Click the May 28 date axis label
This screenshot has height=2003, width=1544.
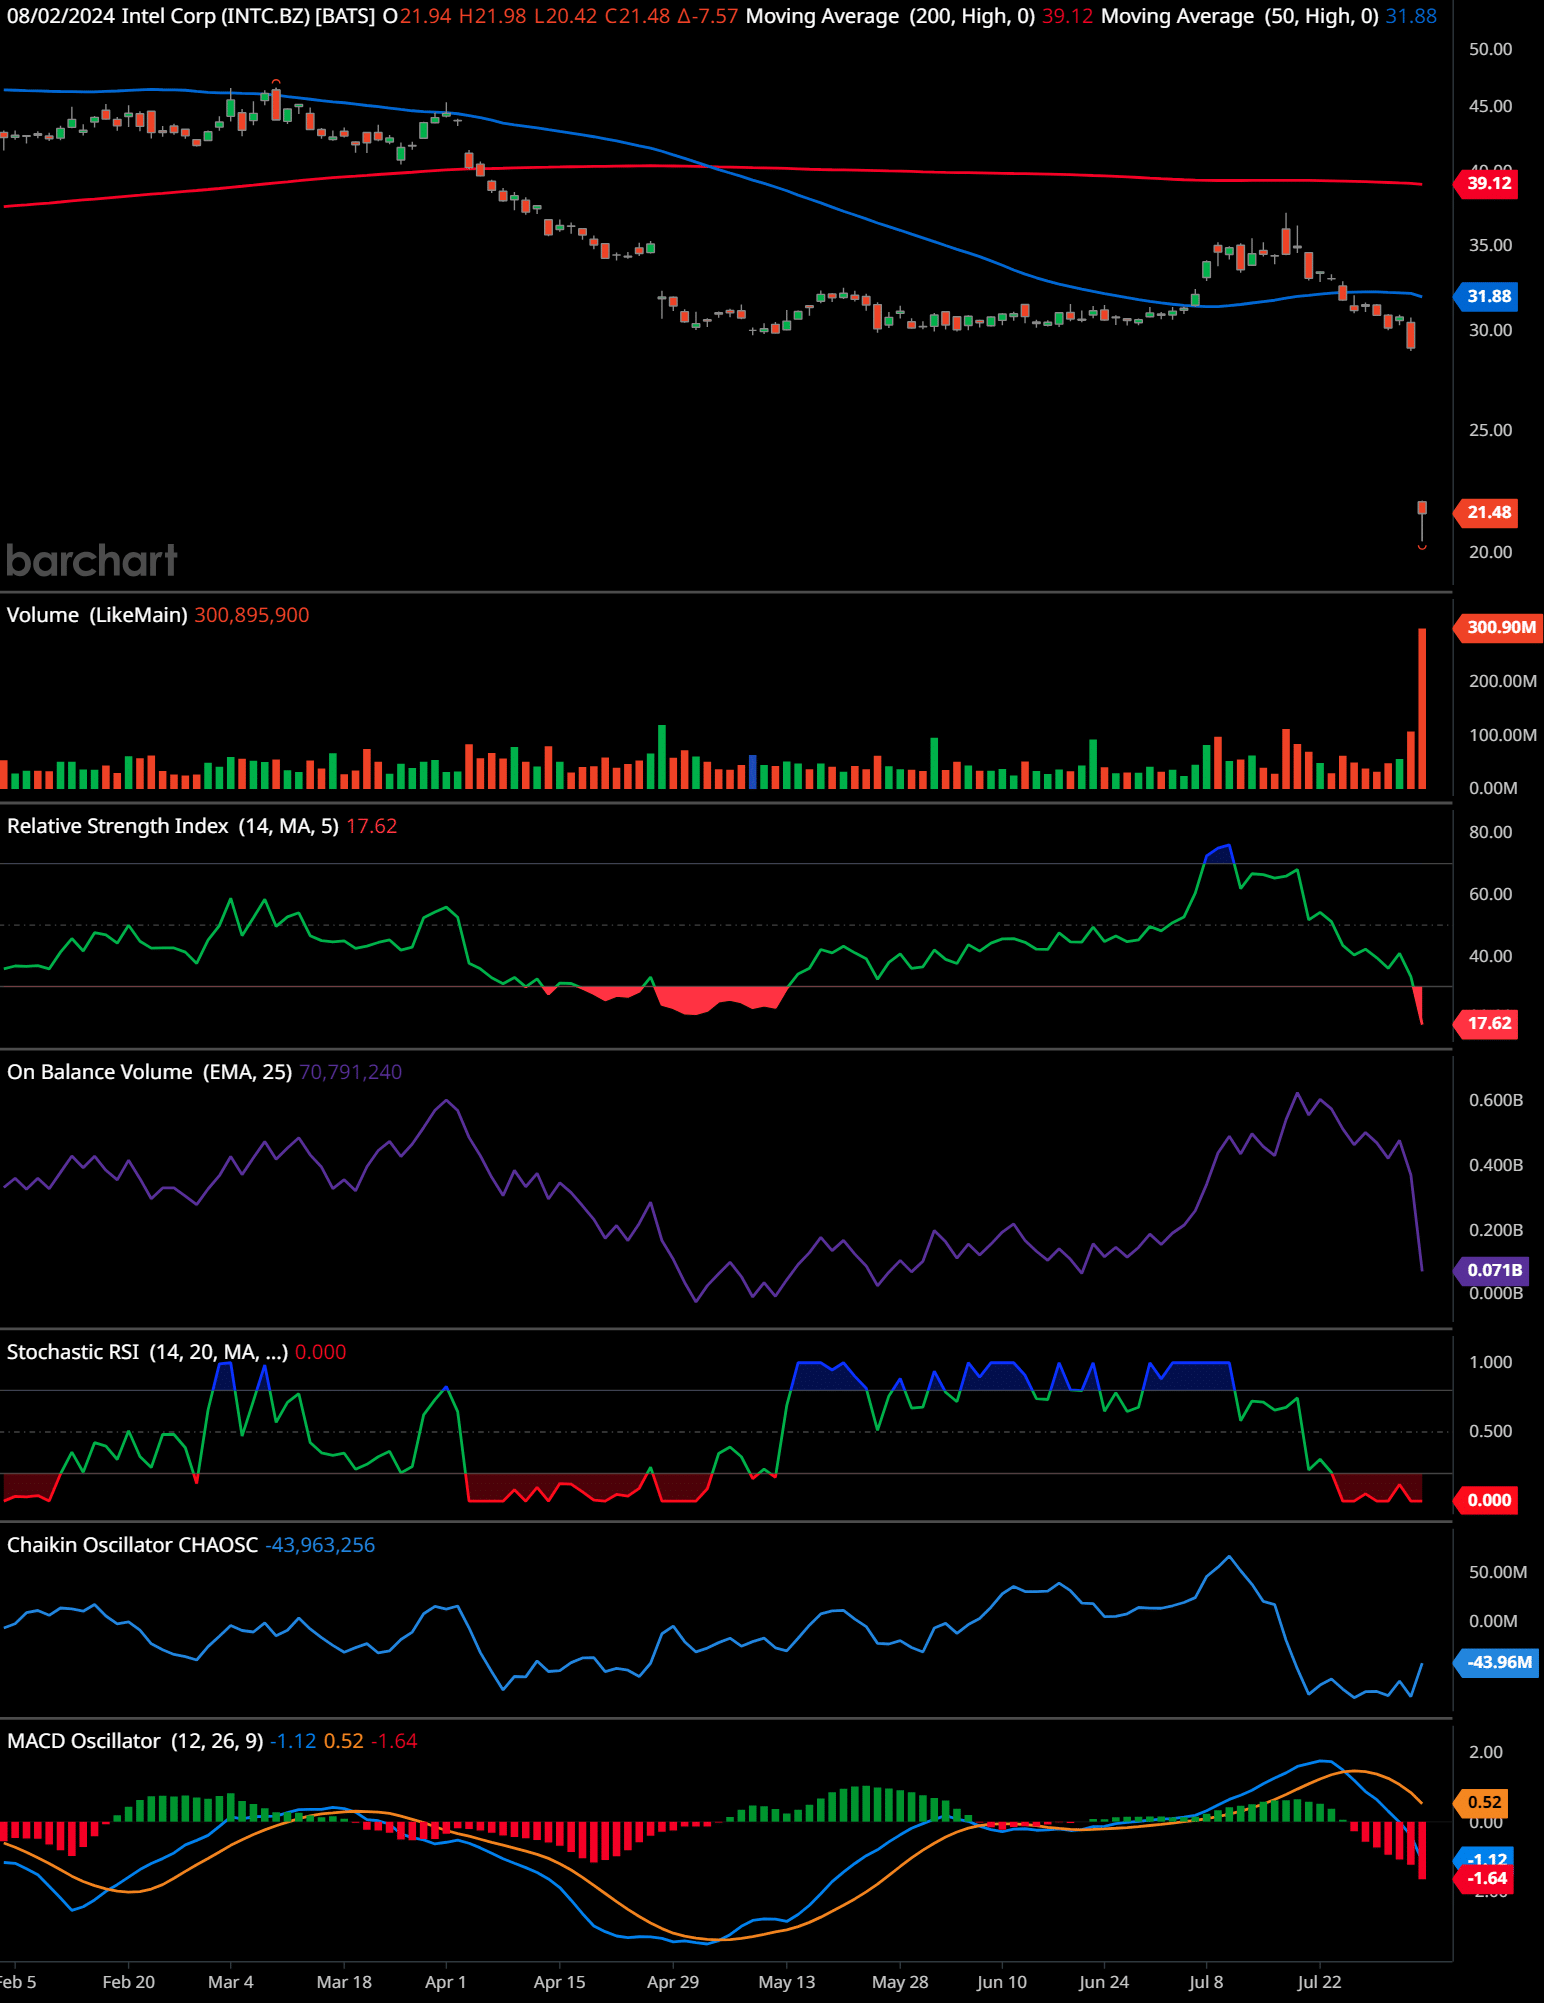coord(900,1982)
